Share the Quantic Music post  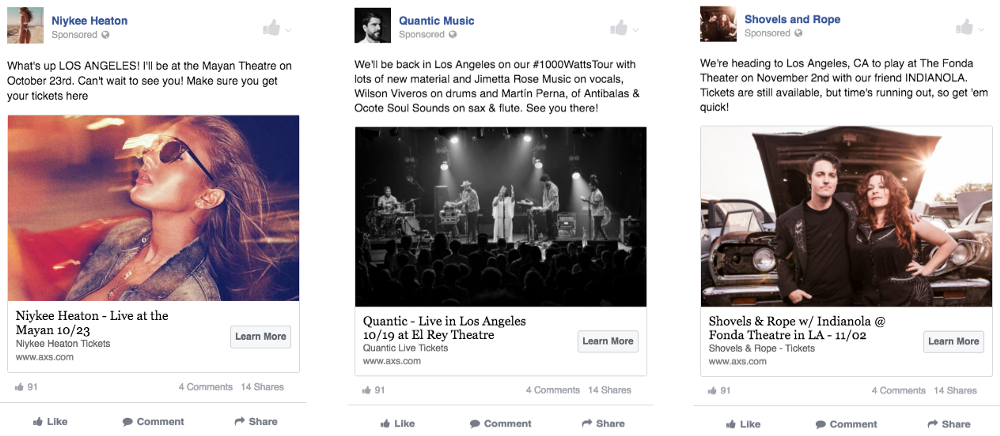click(x=603, y=423)
